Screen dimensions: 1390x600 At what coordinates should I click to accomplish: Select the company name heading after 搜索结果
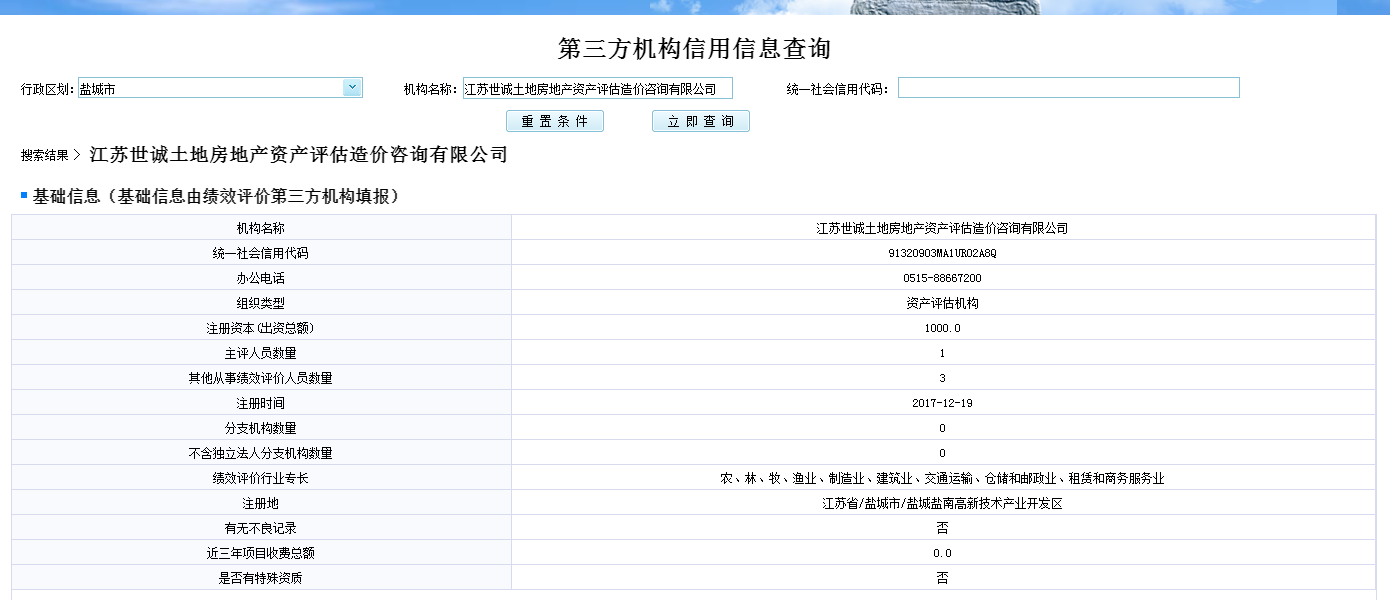point(299,155)
